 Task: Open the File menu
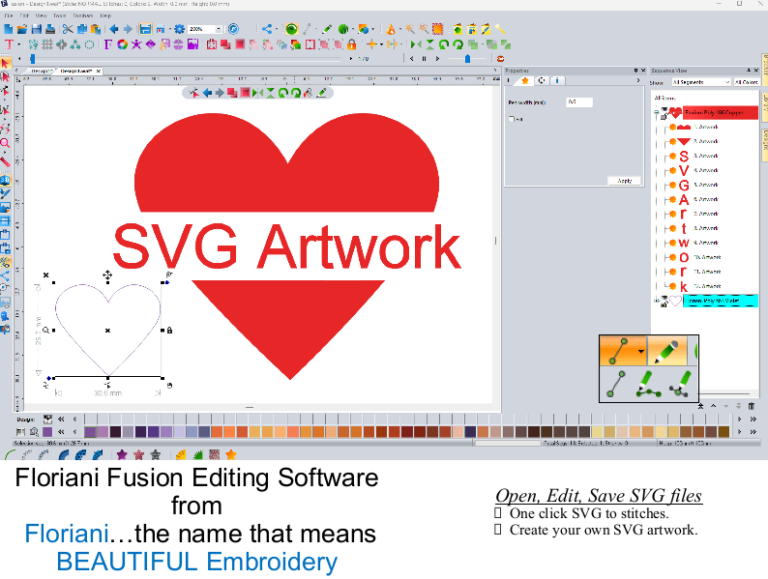[10, 16]
